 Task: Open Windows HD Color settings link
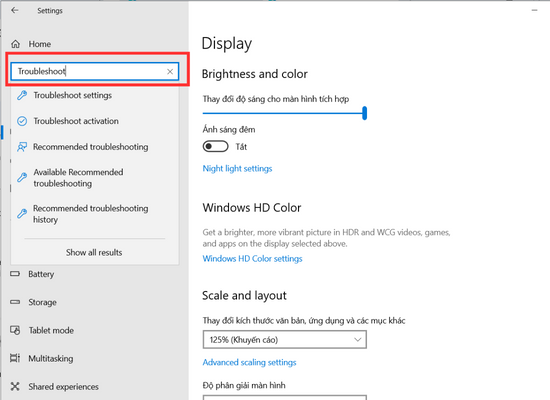[x=253, y=259]
